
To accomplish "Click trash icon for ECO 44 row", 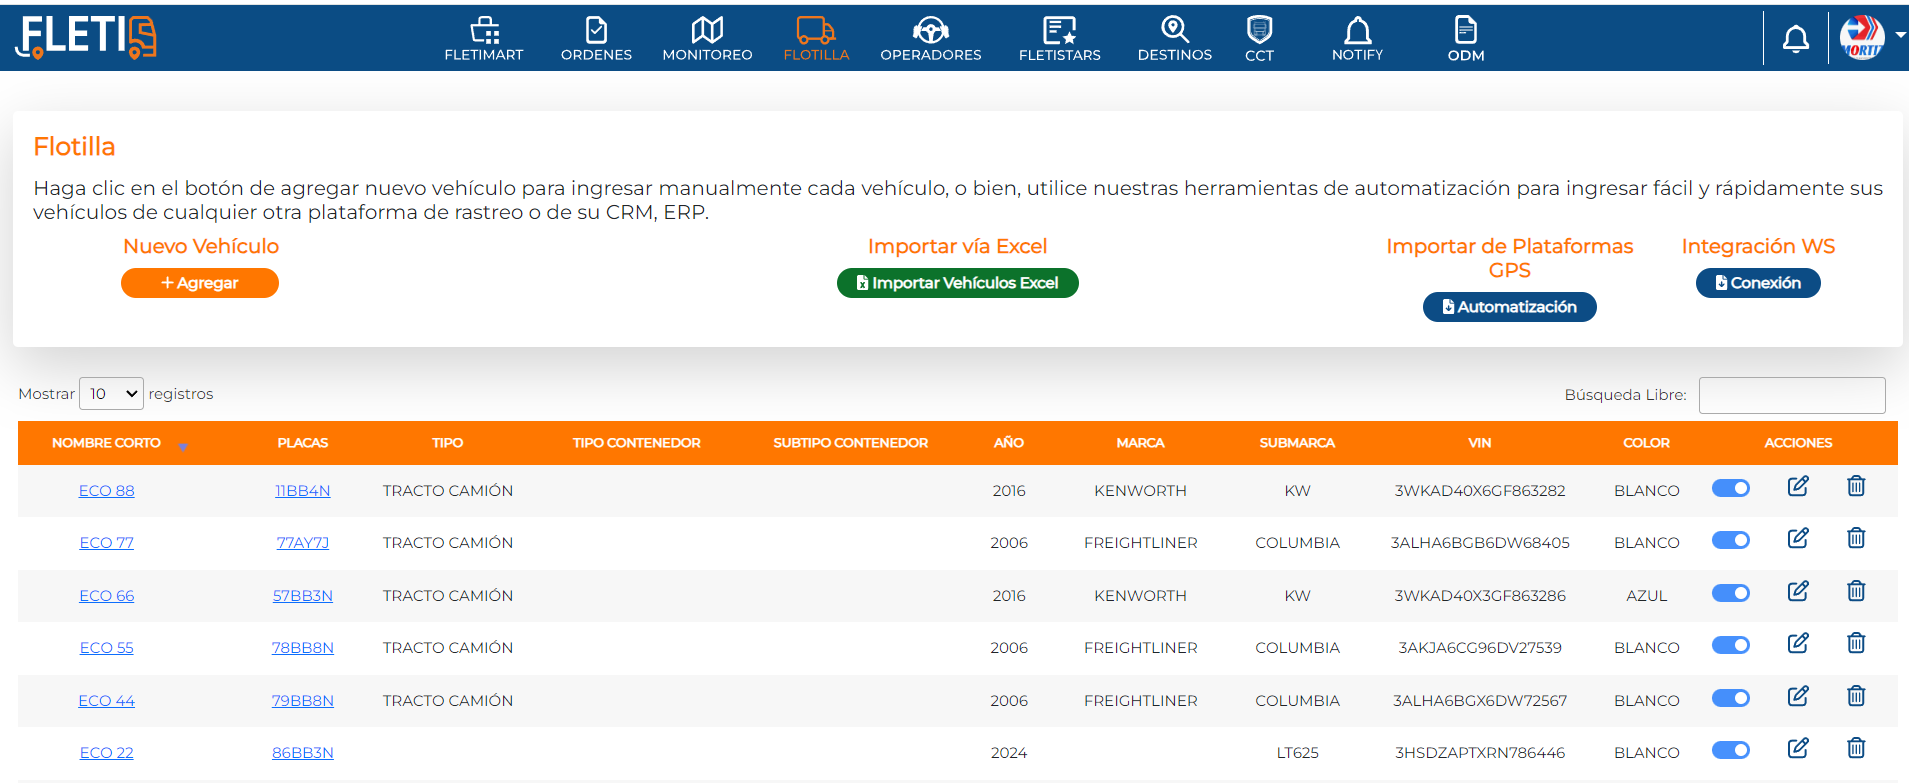I will click(1855, 697).
